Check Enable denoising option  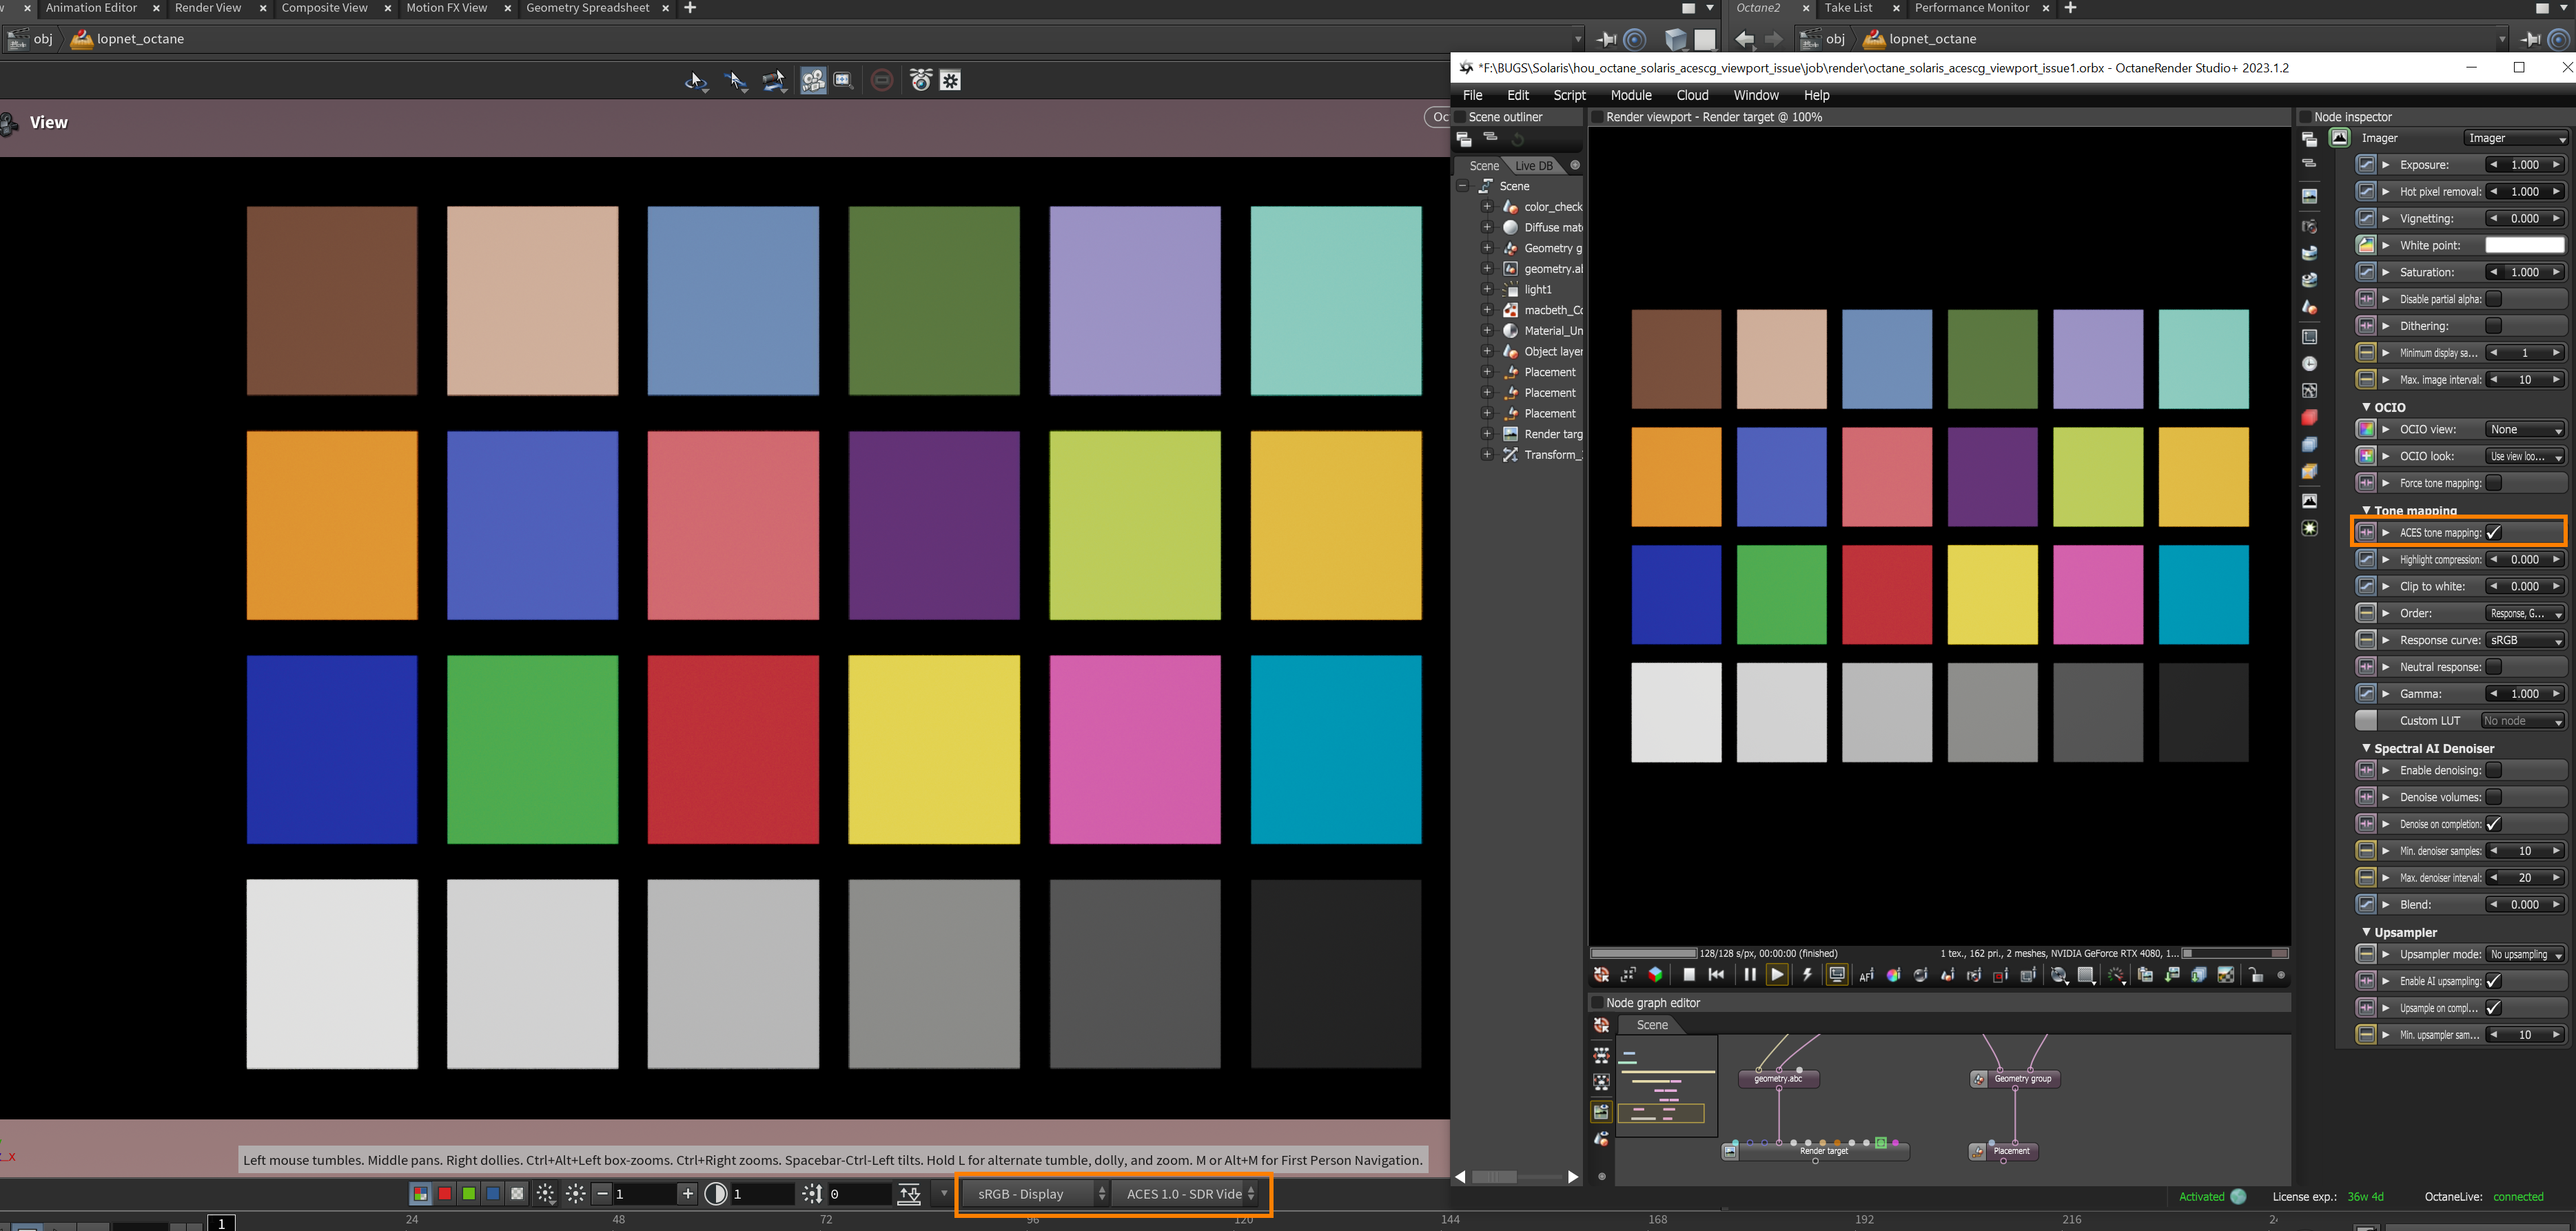pyautogui.click(x=2494, y=770)
